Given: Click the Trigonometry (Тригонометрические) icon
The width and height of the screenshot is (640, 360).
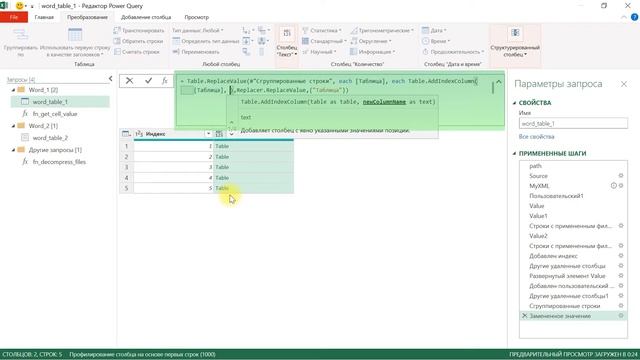Looking at the screenshot, I should tap(354, 30).
